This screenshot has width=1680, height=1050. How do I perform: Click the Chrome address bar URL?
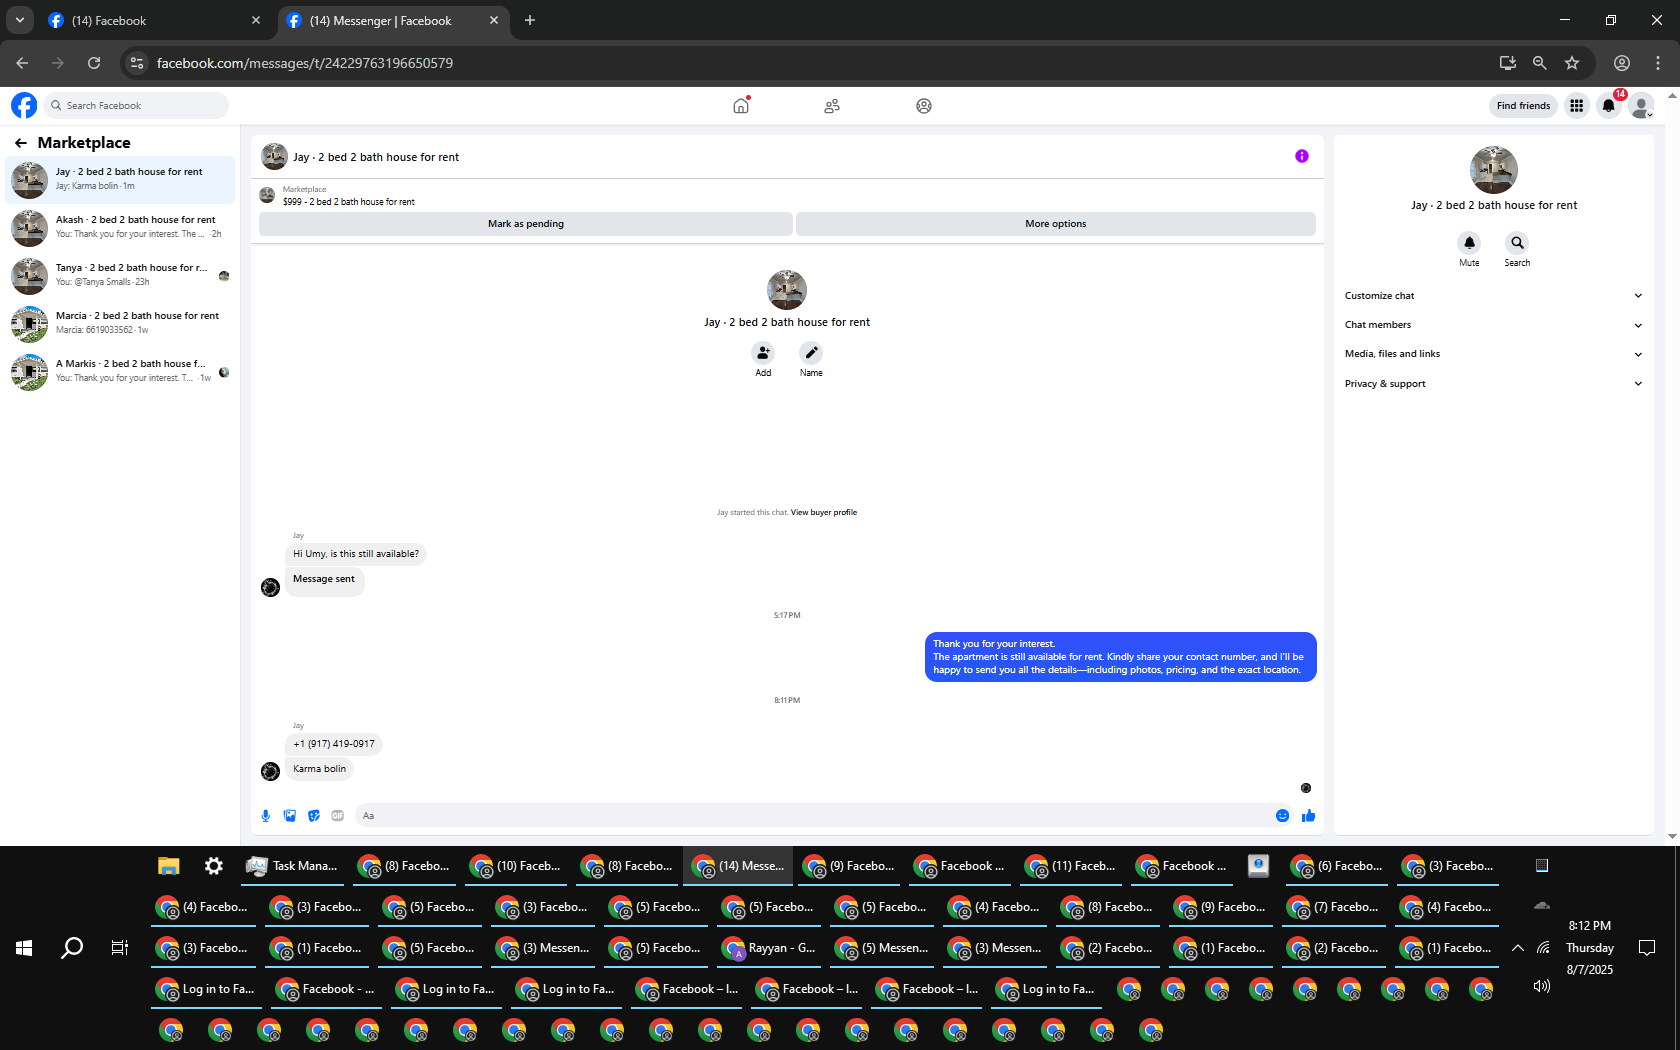(305, 63)
